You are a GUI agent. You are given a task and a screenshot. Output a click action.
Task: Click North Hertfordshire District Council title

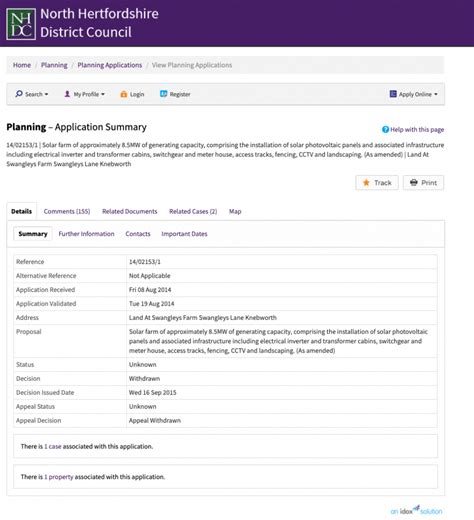pos(99,23)
